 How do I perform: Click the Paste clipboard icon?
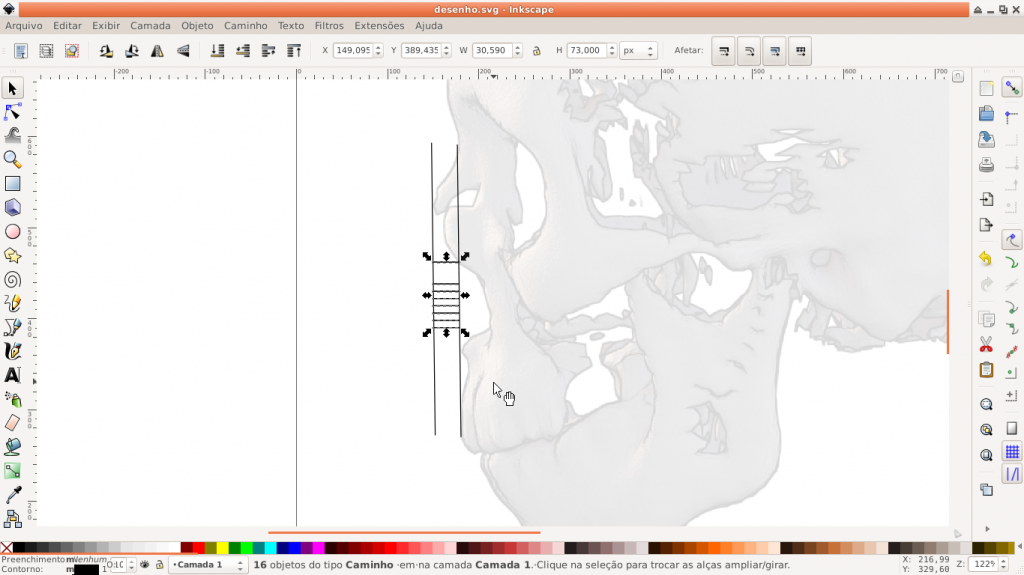point(986,370)
